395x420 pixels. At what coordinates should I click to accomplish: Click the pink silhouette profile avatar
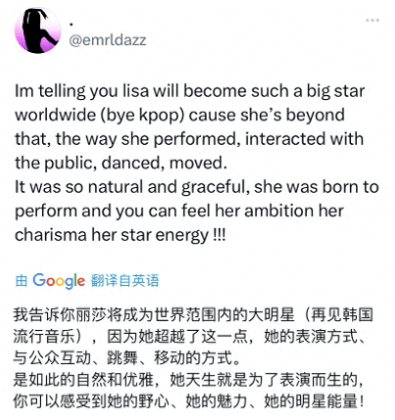tap(38, 30)
